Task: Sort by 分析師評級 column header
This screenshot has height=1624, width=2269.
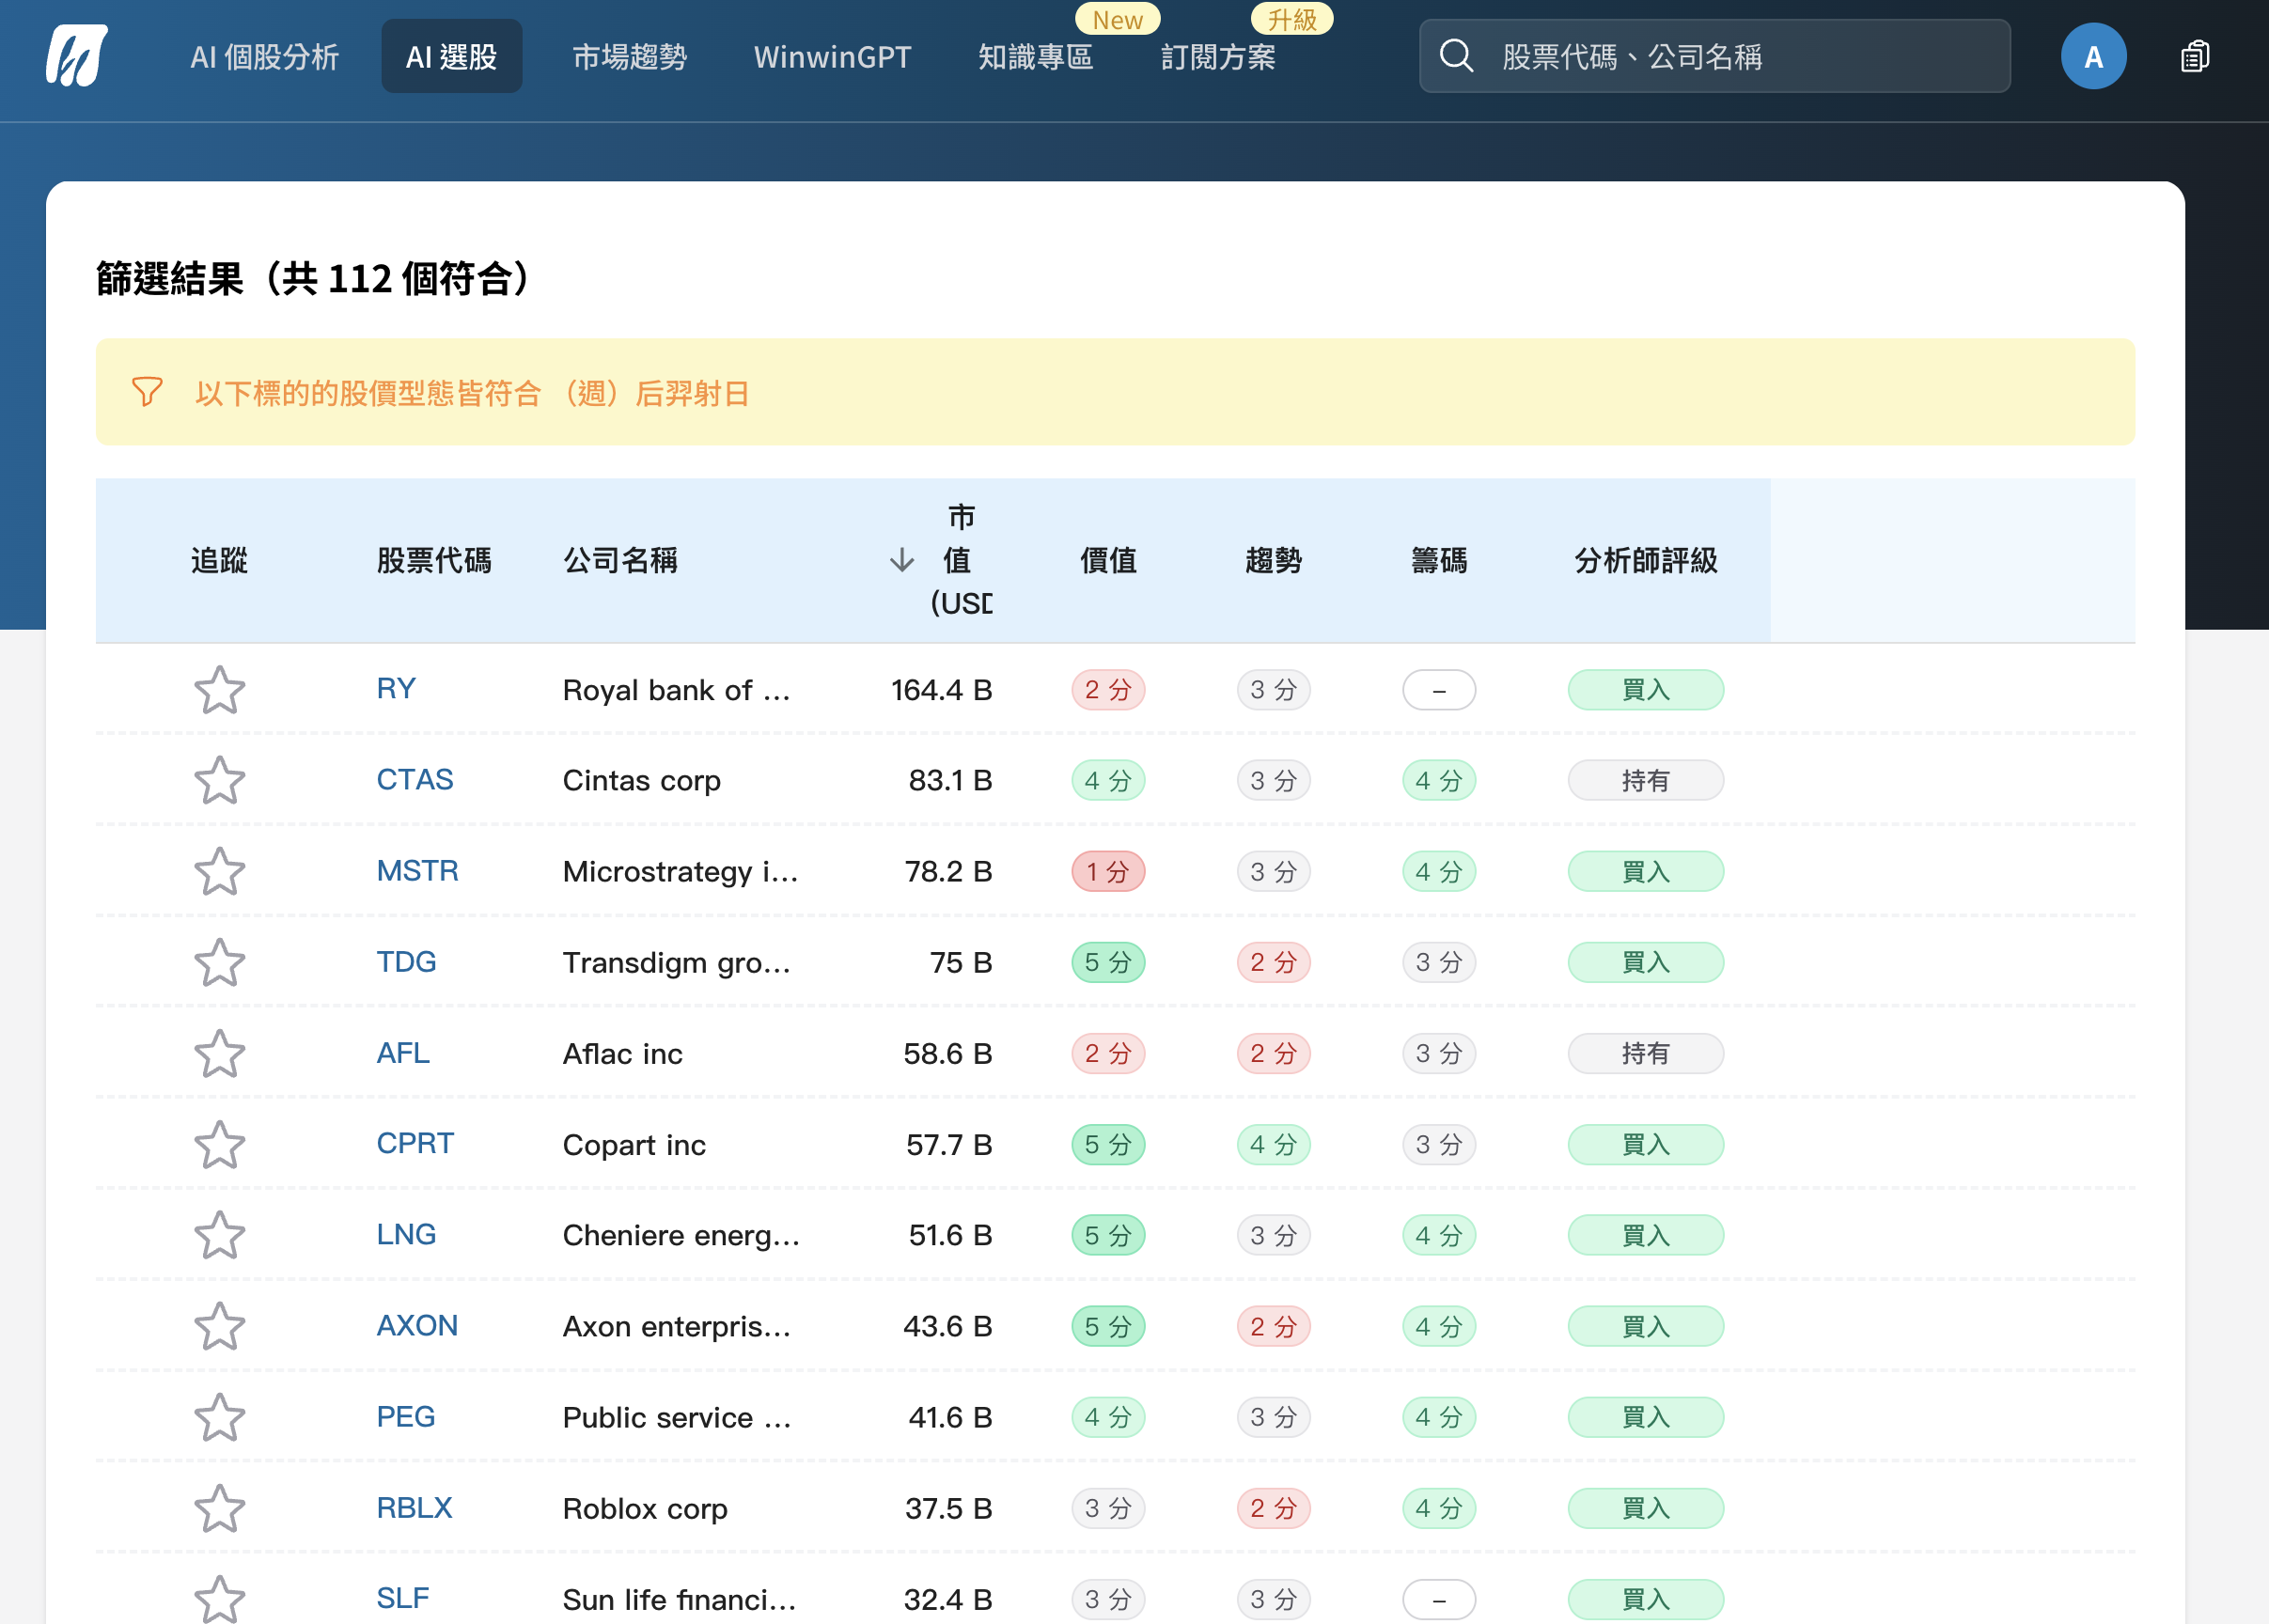Action: (x=1645, y=560)
